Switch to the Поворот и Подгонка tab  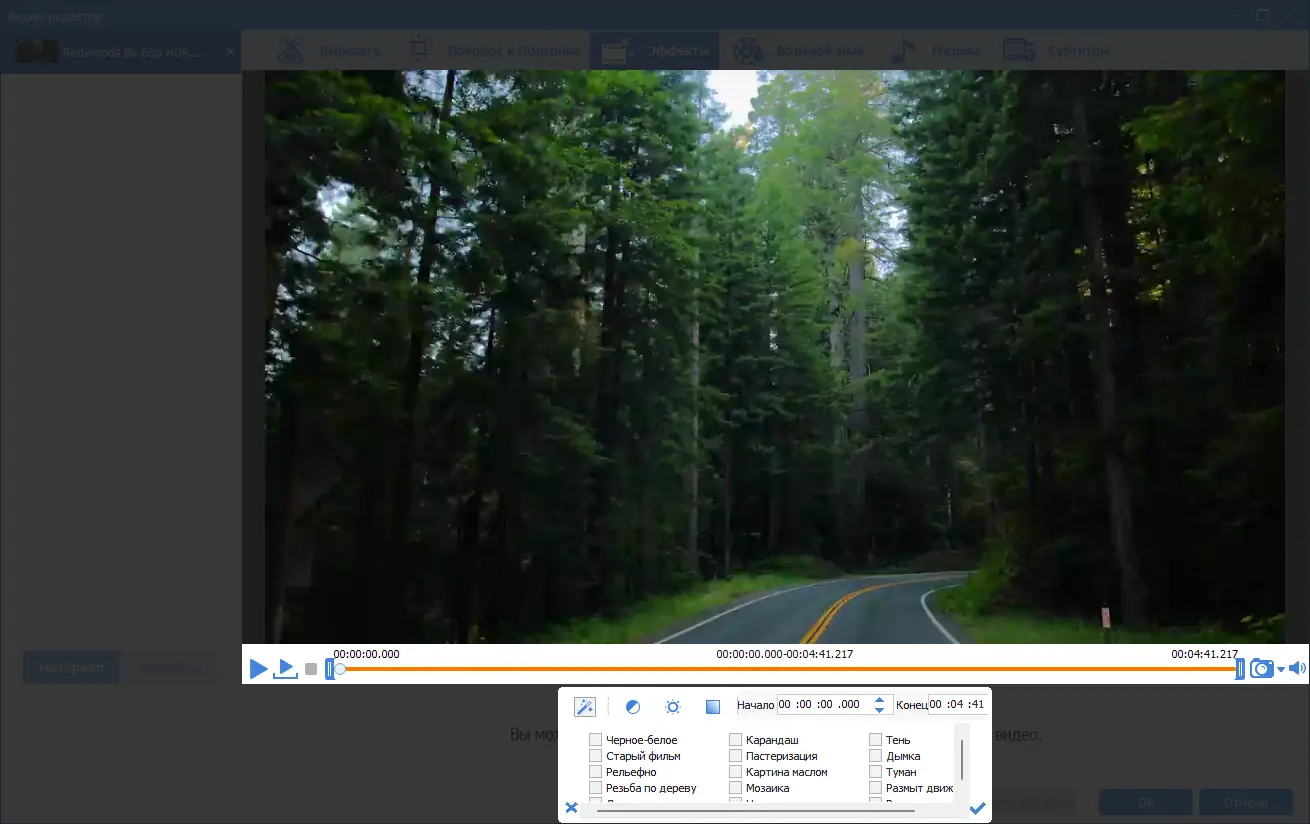[494, 50]
